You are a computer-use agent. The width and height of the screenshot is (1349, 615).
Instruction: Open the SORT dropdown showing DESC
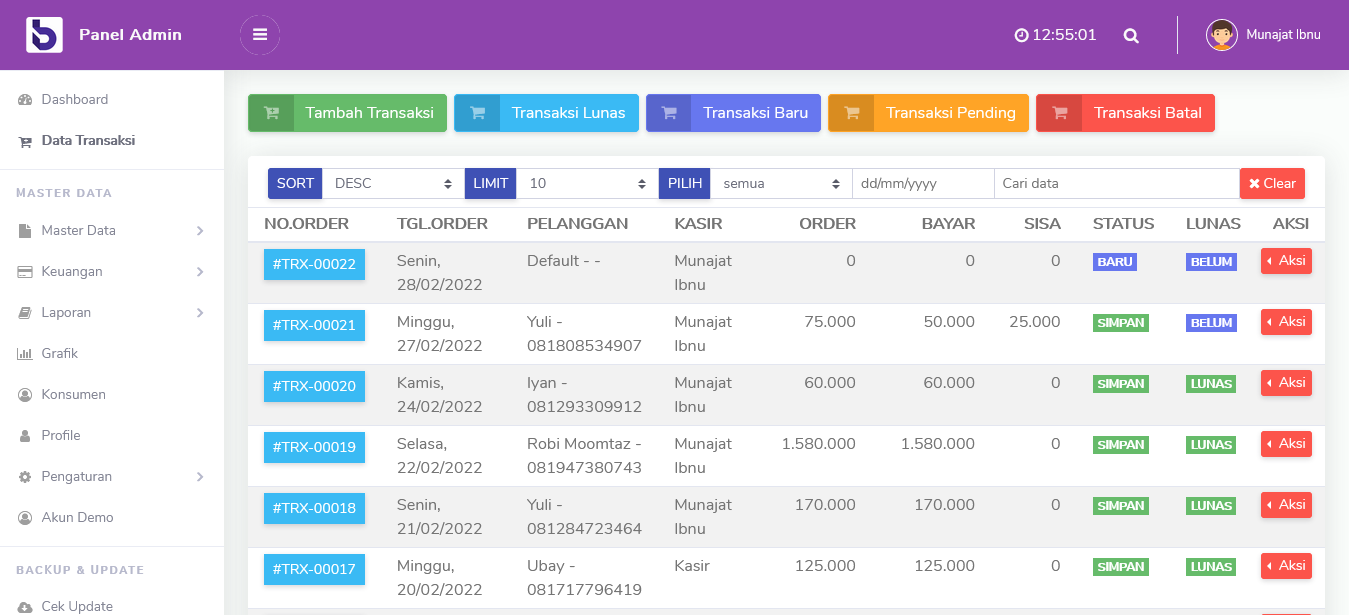pos(393,184)
